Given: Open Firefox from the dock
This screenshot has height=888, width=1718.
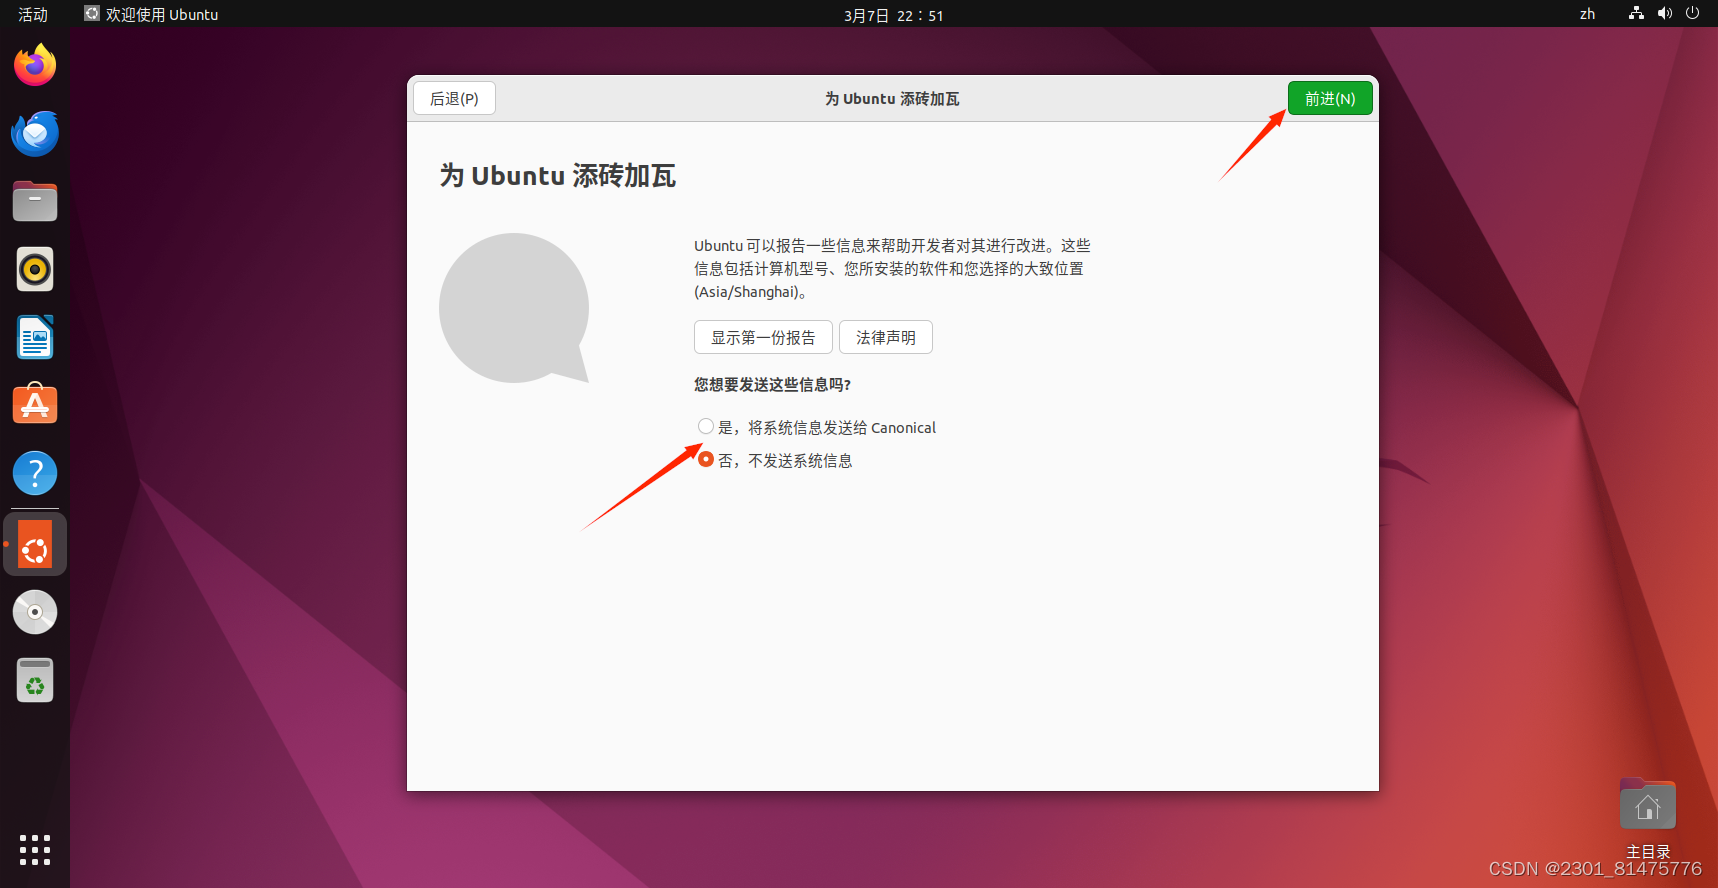Looking at the screenshot, I should pyautogui.click(x=35, y=65).
